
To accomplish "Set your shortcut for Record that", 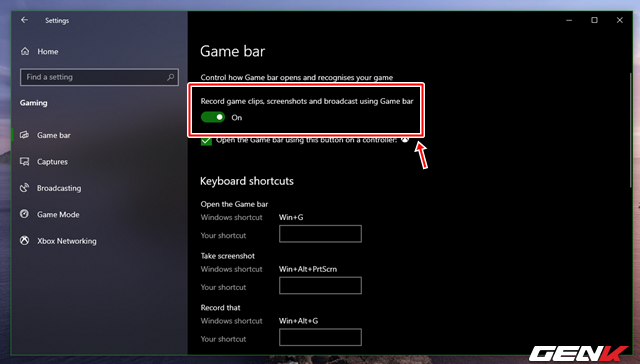I will coord(320,337).
